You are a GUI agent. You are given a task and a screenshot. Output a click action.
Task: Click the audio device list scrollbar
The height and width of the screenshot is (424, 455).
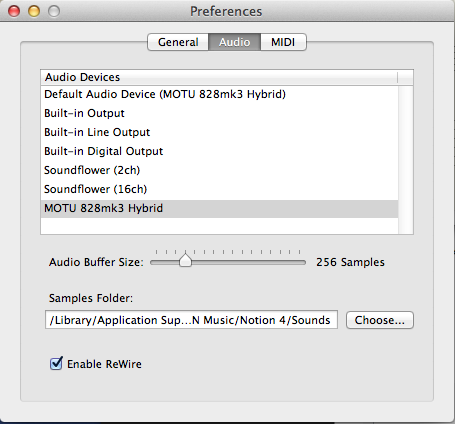(x=406, y=160)
